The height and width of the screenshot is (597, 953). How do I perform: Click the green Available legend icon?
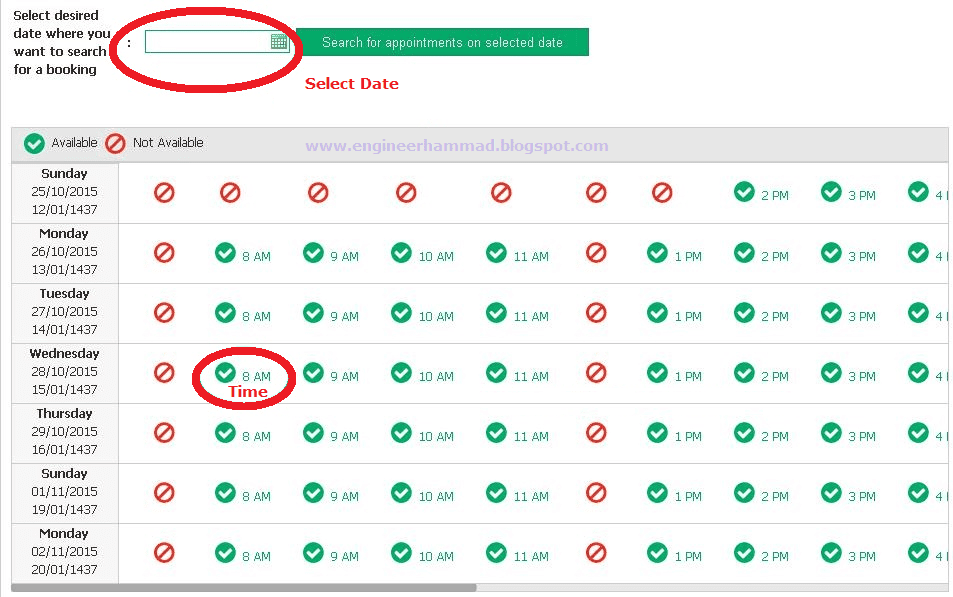coord(32,143)
